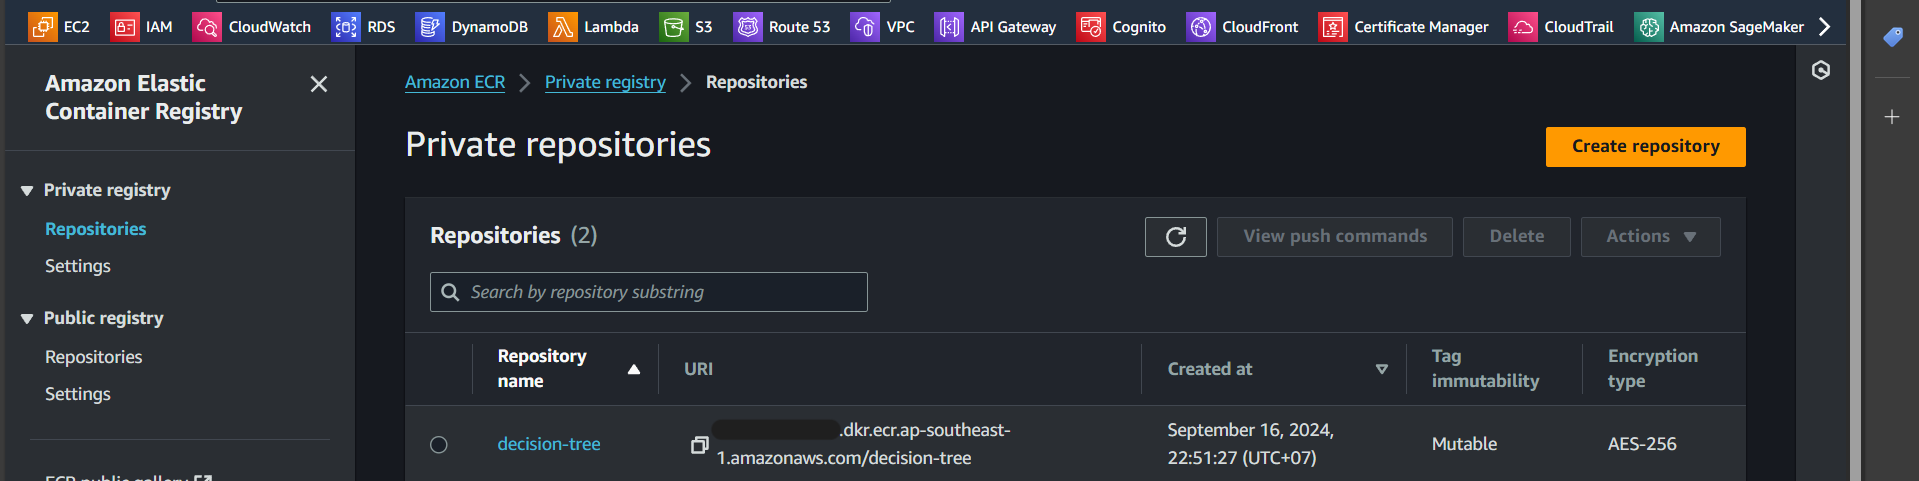Click the Encryption type column header
The width and height of the screenshot is (1919, 481).
1653,369
